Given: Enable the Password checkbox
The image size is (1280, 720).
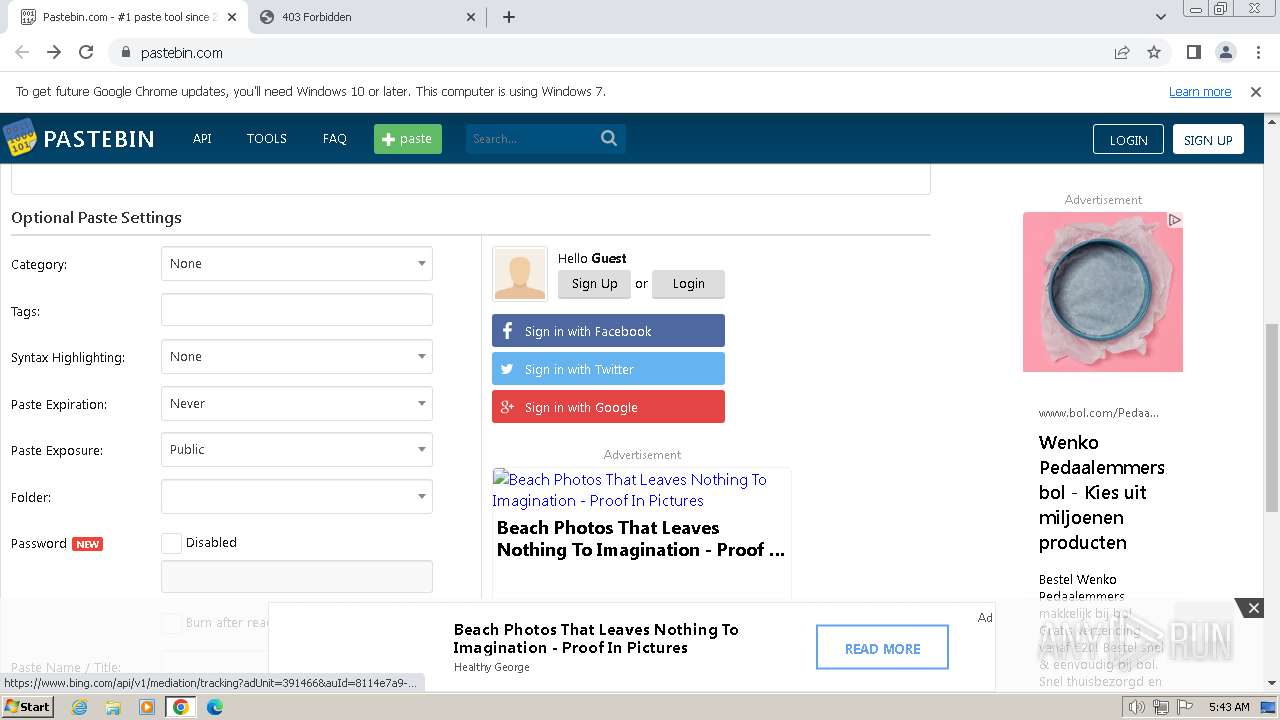Looking at the screenshot, I should [x=171, y=543].
